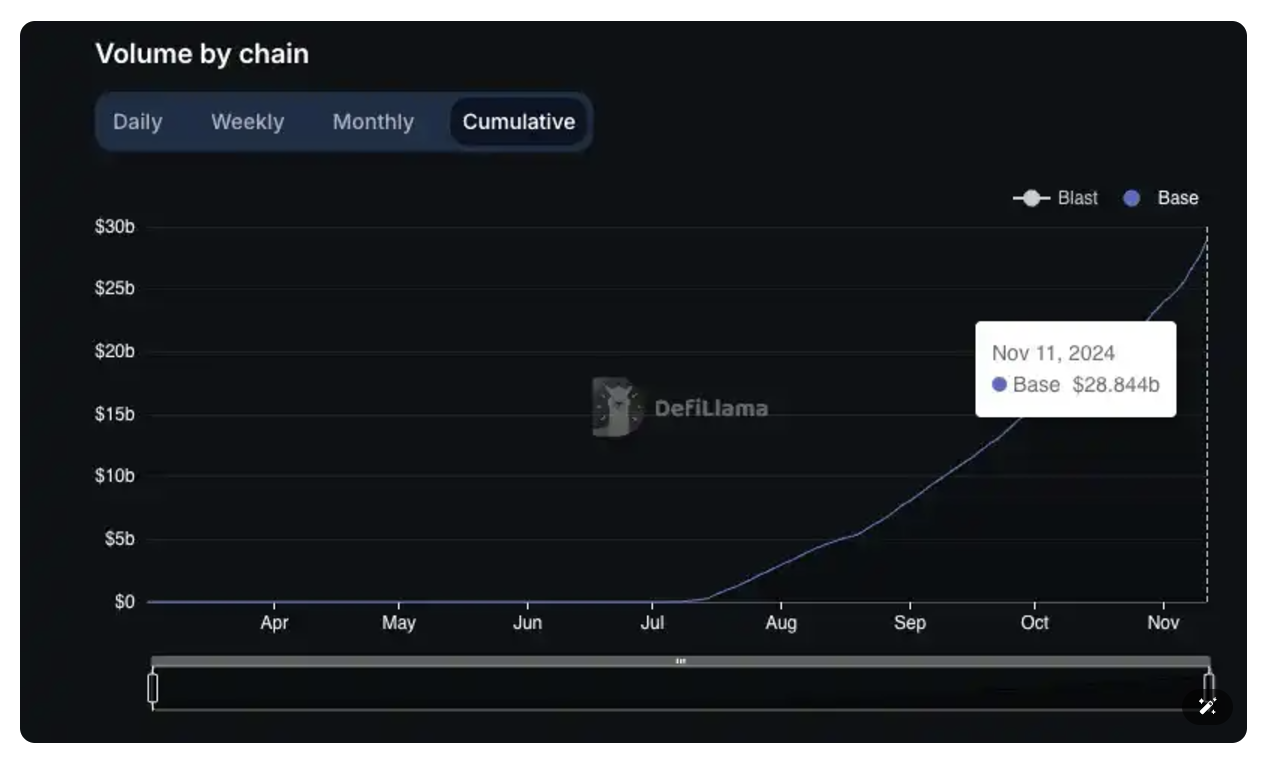Click the Aug label on the x-axis
Screen dimensions: 1266x760
(x=781, y=623)
